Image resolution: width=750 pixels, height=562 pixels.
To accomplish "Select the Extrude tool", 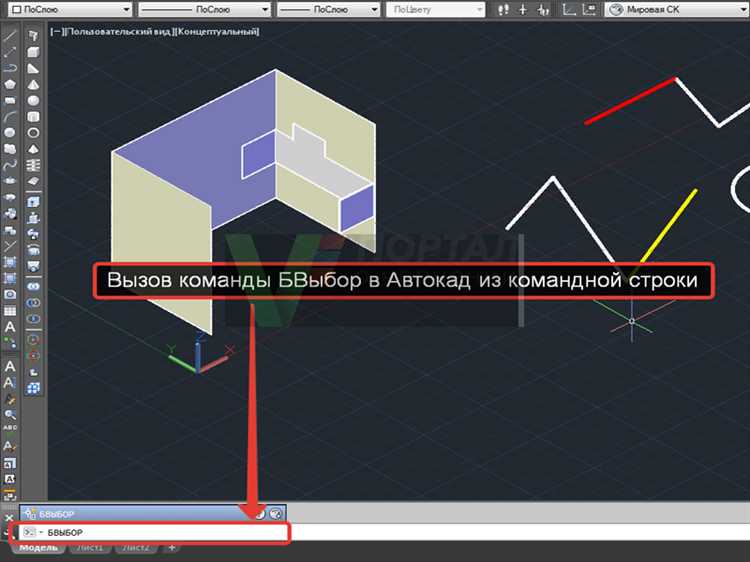I will coord(33,202).
